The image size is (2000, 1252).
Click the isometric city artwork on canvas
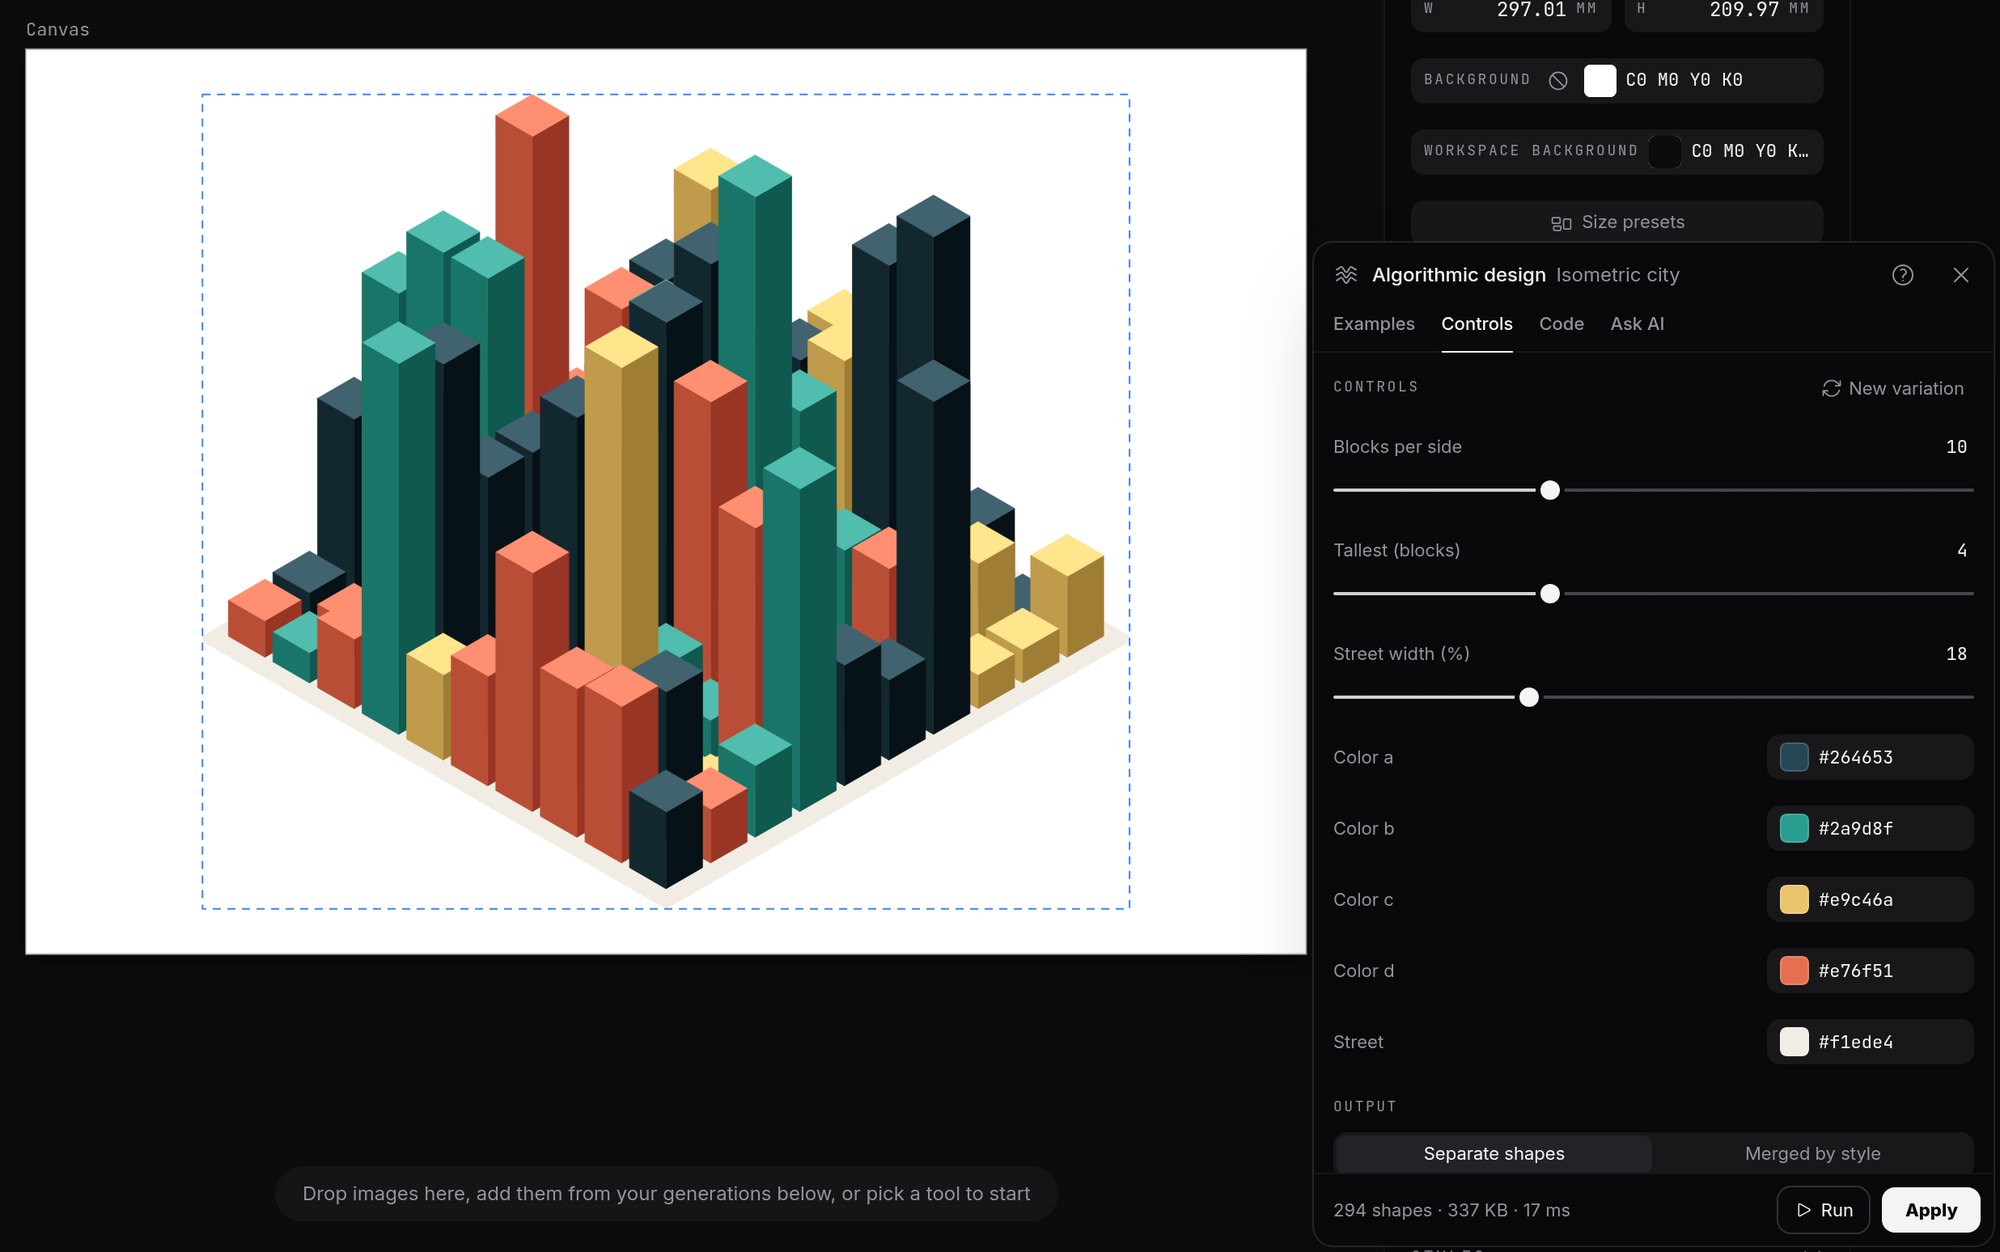[665, 501]
